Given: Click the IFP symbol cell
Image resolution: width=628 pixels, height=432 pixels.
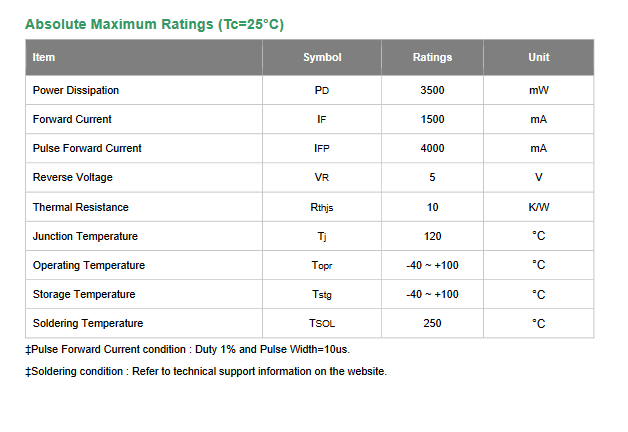Looking at the screenshot, I should click(x=322, y=149).
